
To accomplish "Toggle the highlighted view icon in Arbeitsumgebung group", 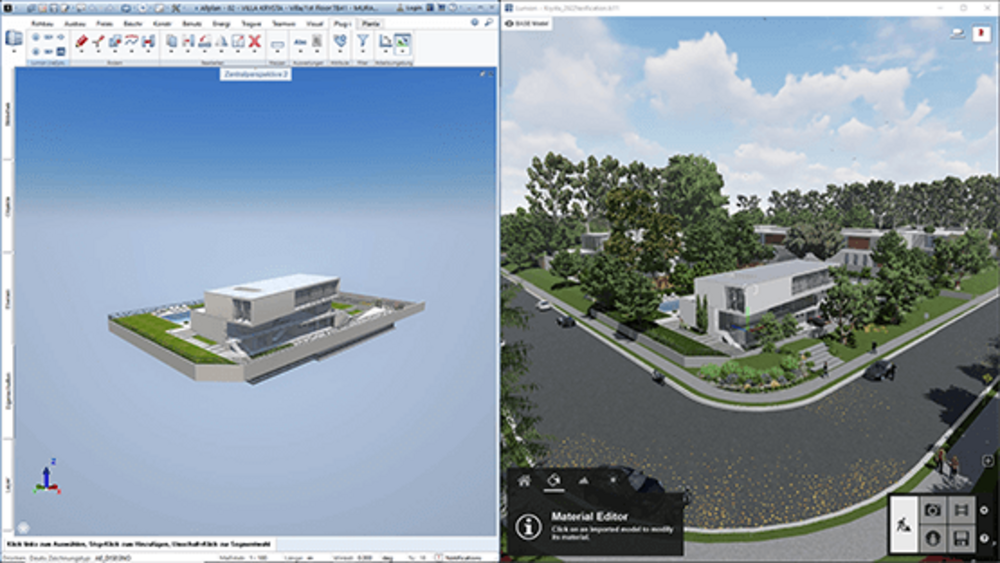I will (x=402, y=41).
